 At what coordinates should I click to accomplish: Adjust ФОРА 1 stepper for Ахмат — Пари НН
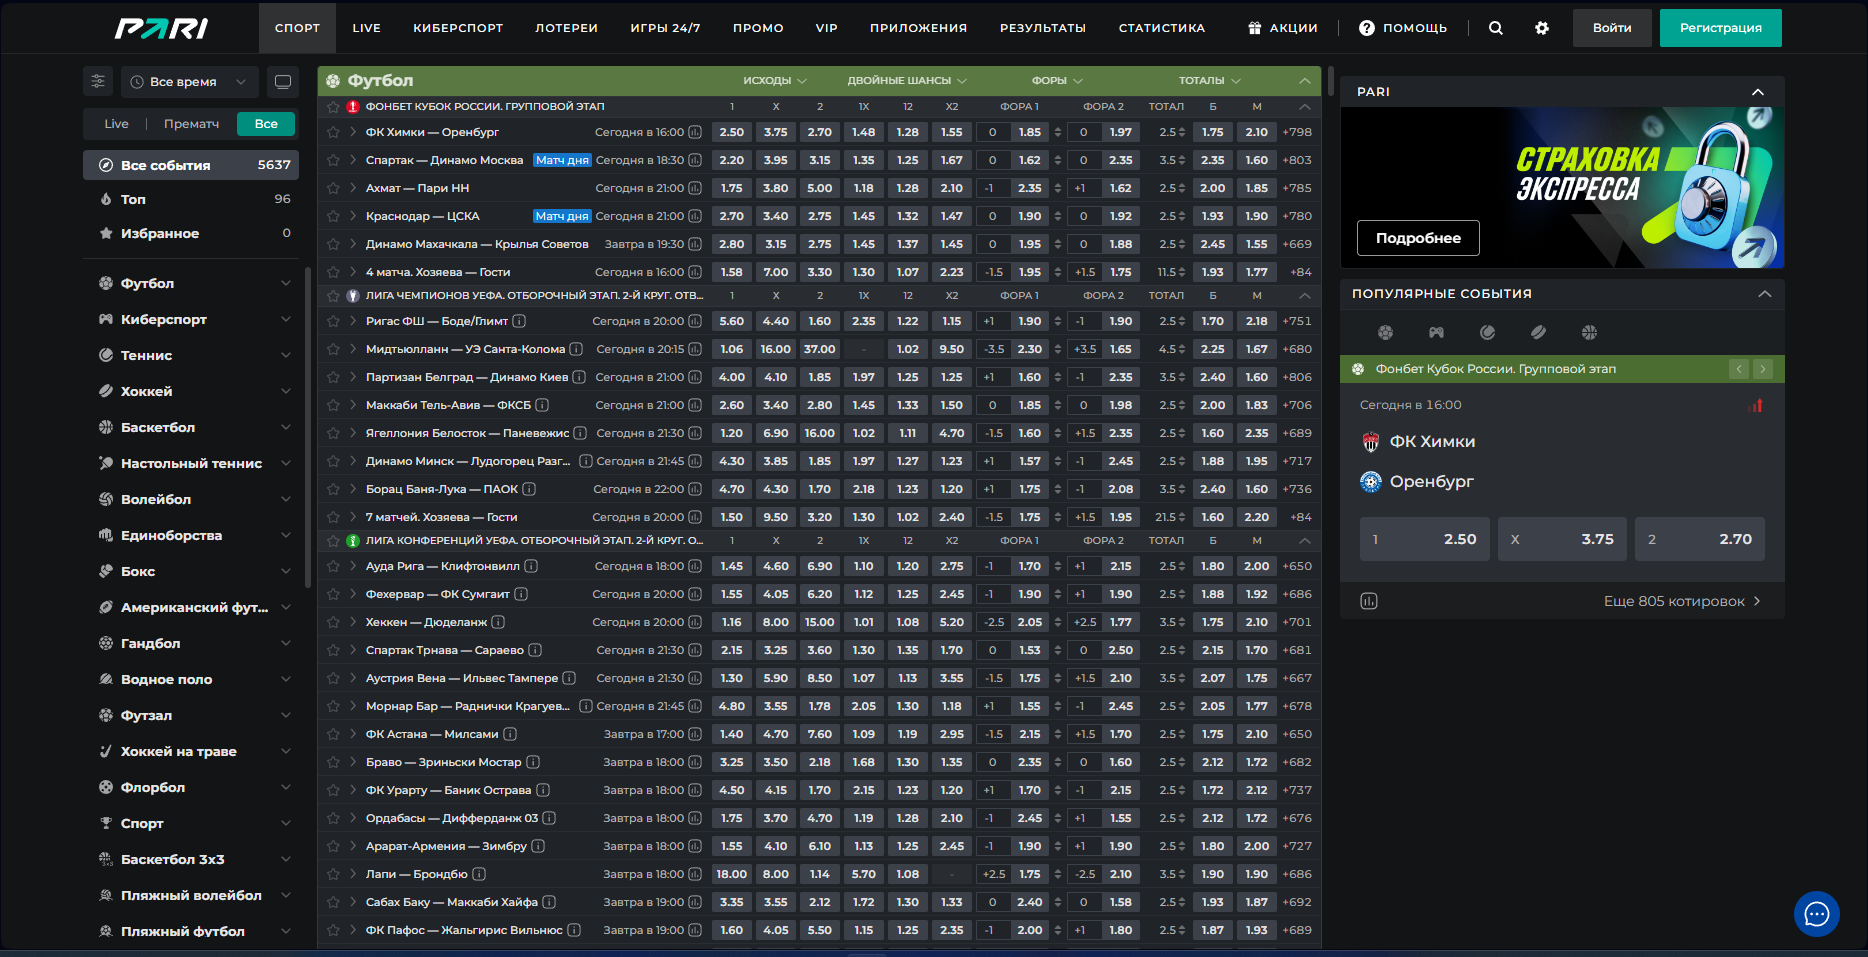point(1058,188)
